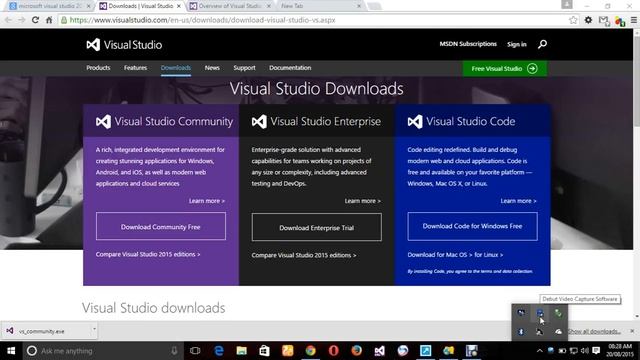Viewport: 640px width, 360px height.
Task: Open Google Chrome taskbar icon
Action: tap(310, 351)
